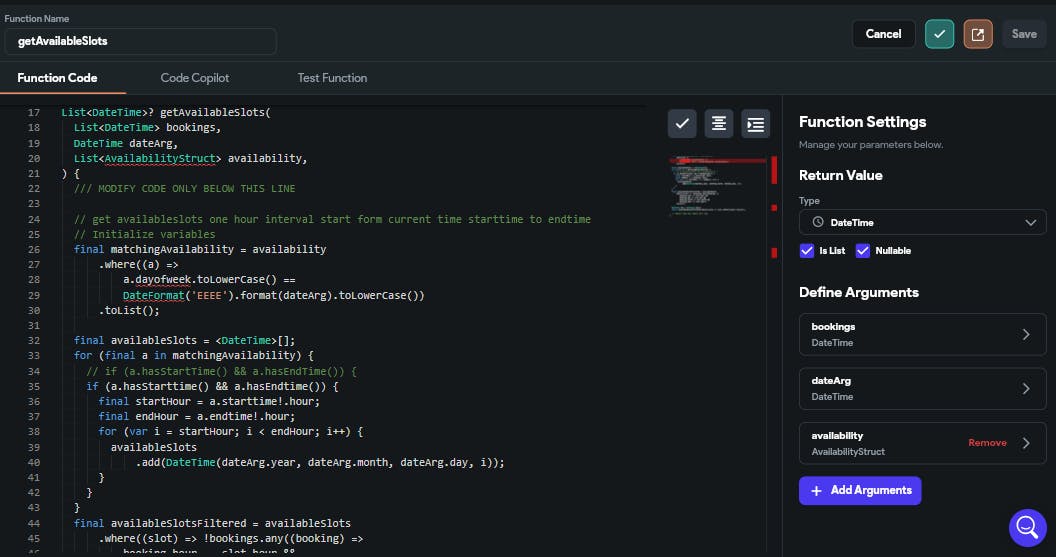Expand the availability argument chevron
Screen dimensions: 1056x557
[x=1025, y=443]
